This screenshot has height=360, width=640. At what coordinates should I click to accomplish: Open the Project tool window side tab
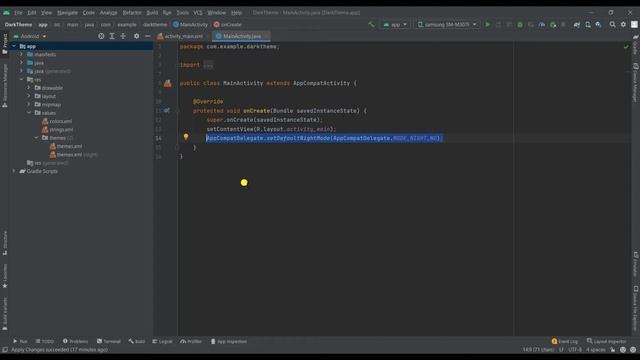(5, 44)
